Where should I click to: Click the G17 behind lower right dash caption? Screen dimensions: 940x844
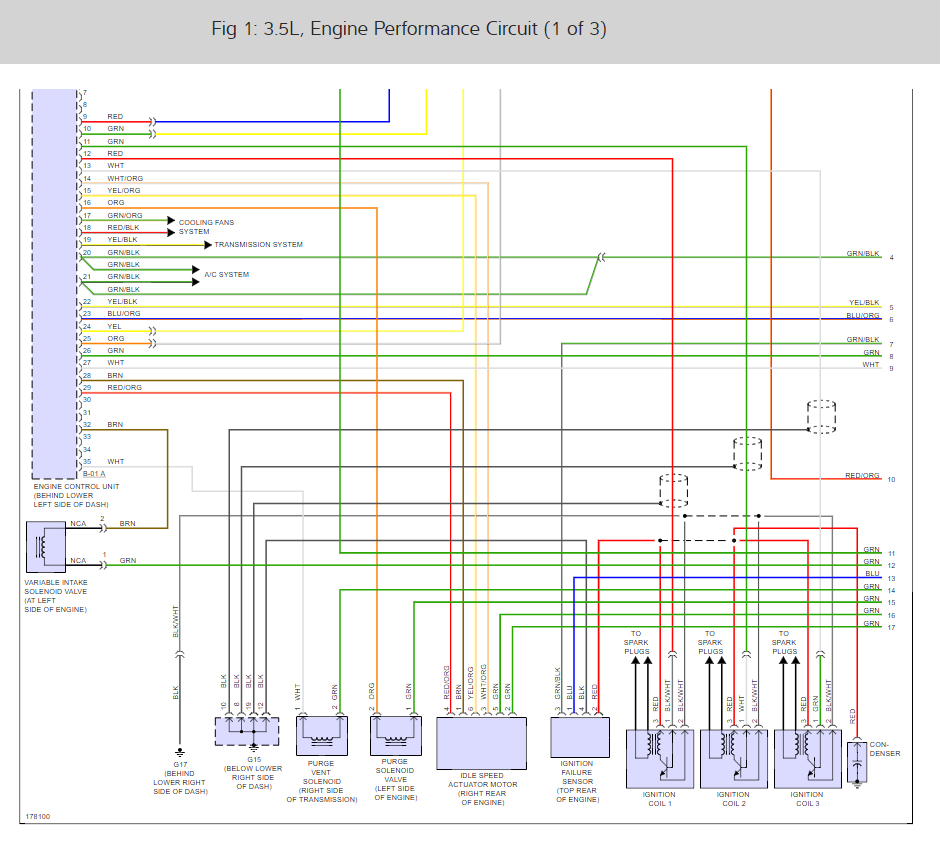[x=180, y=778]
